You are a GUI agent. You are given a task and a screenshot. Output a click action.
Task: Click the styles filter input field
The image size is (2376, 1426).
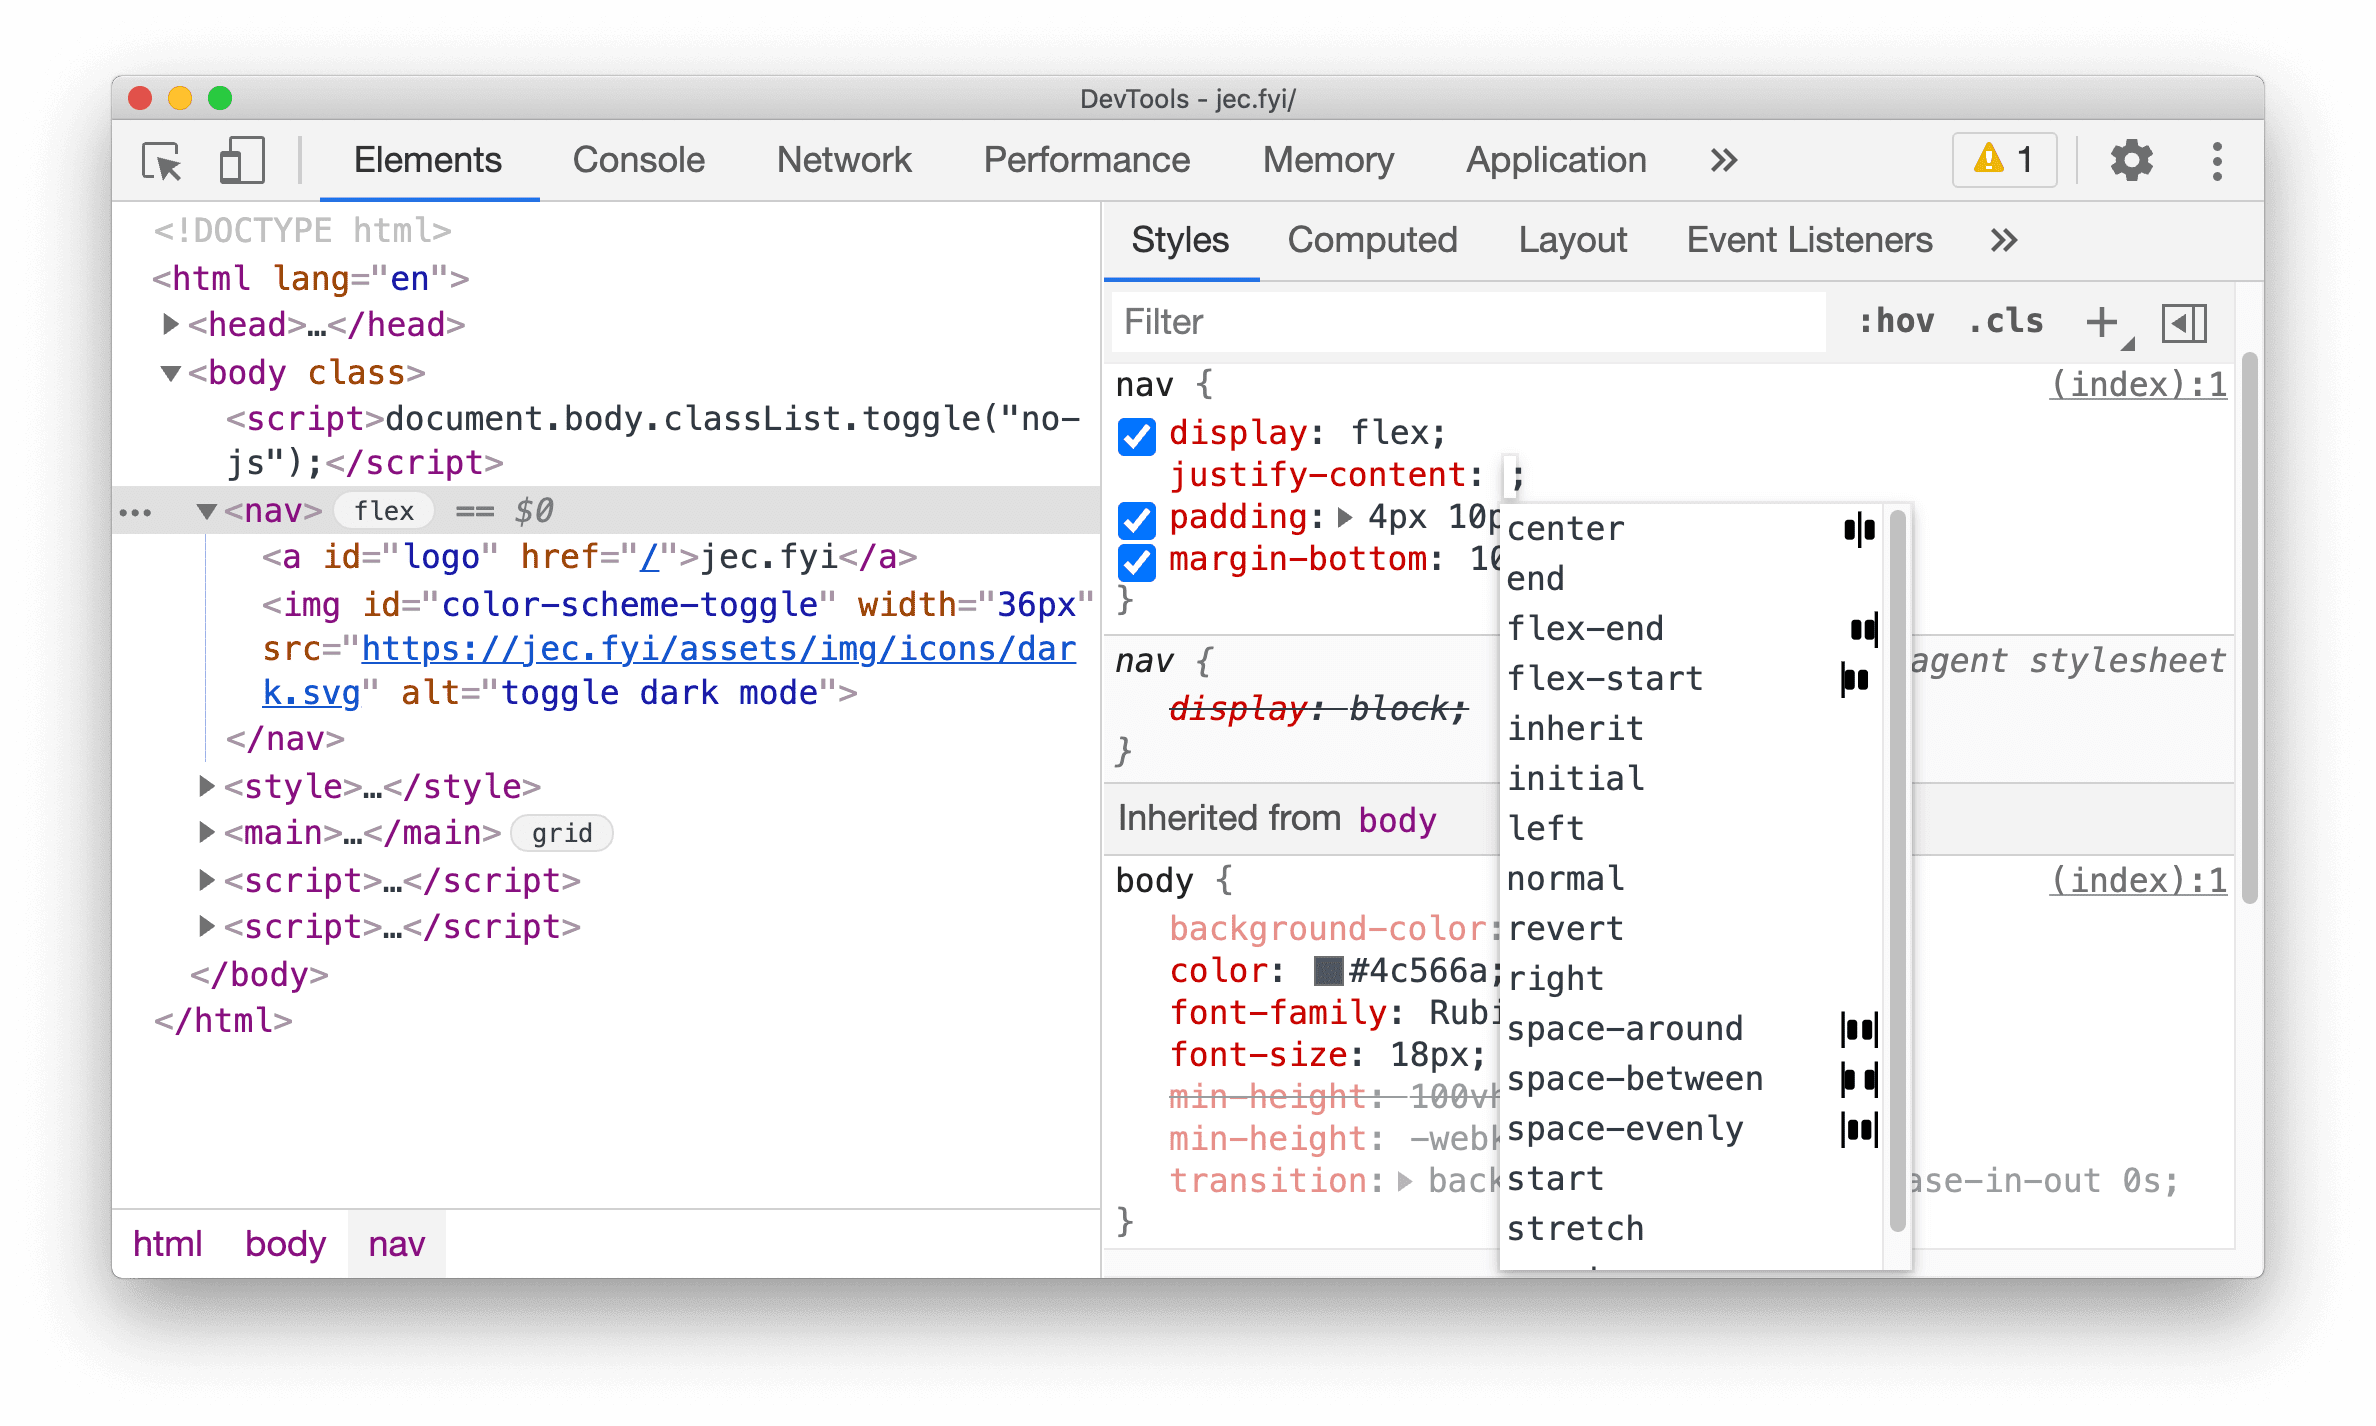click(x=1475, y=323)
